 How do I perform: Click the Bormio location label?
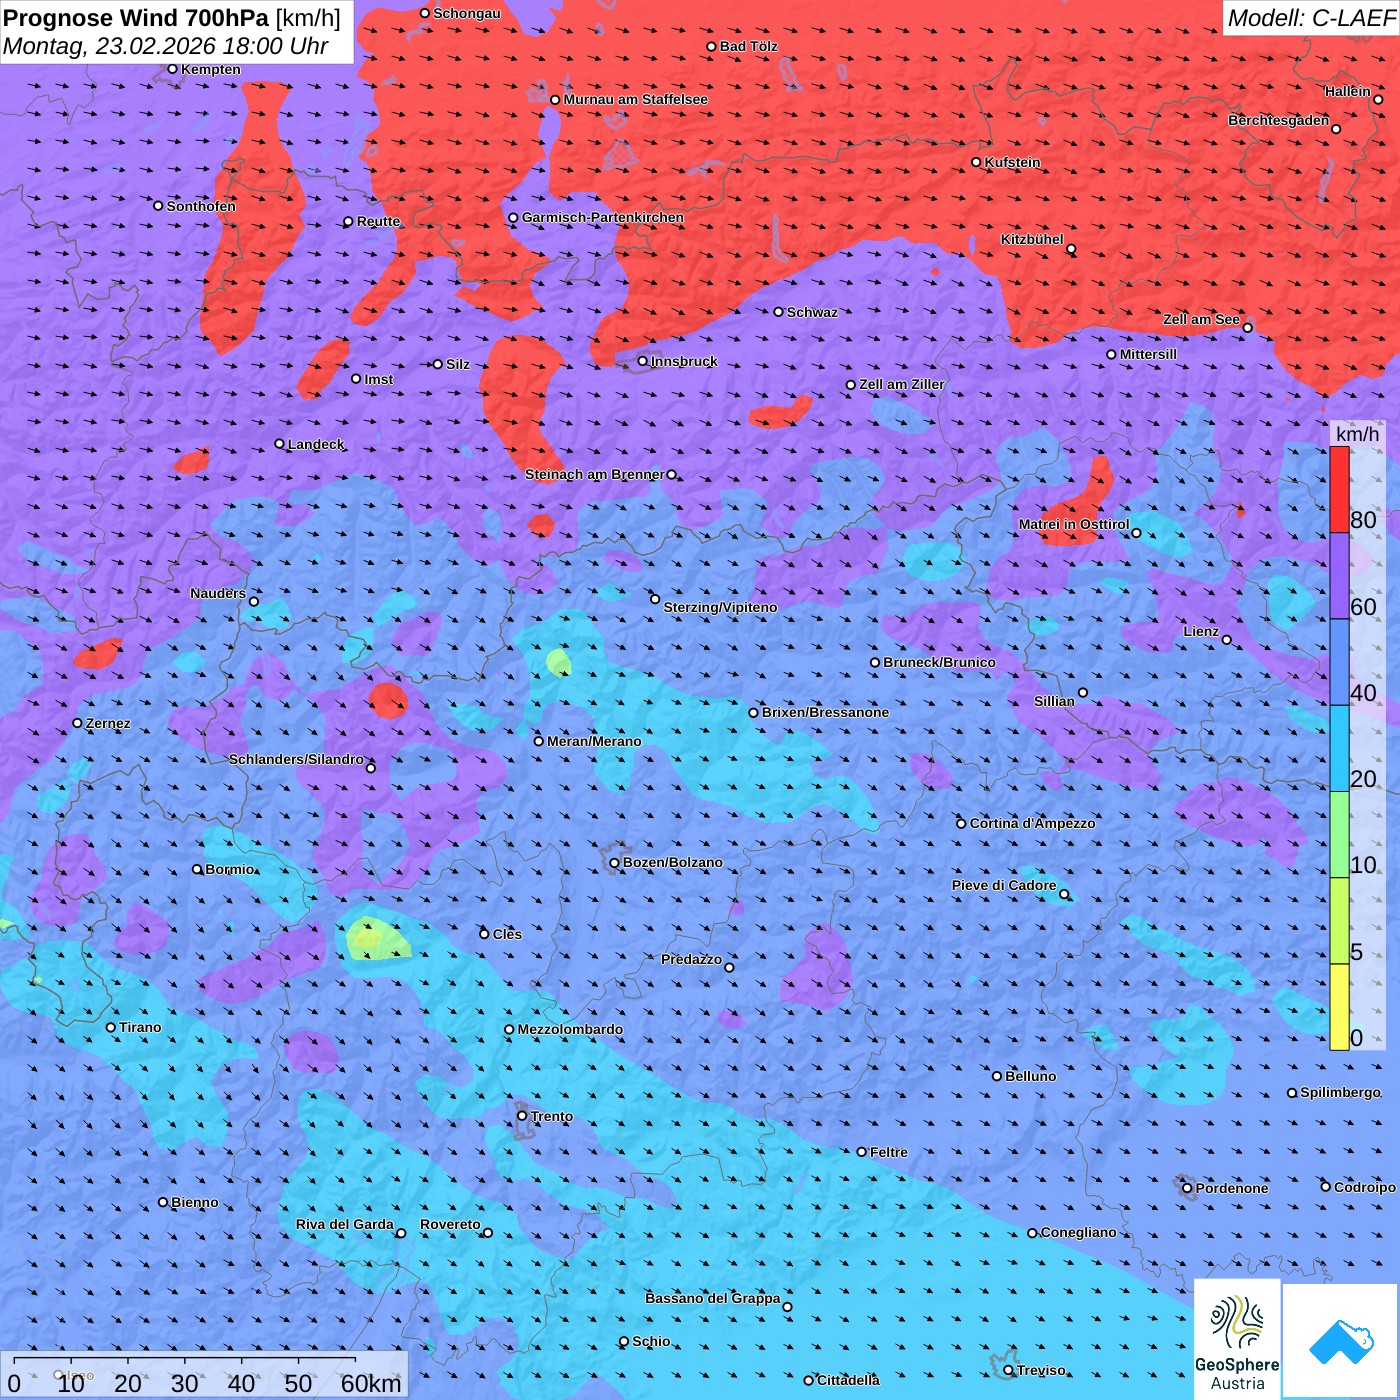tap(230, 869)
